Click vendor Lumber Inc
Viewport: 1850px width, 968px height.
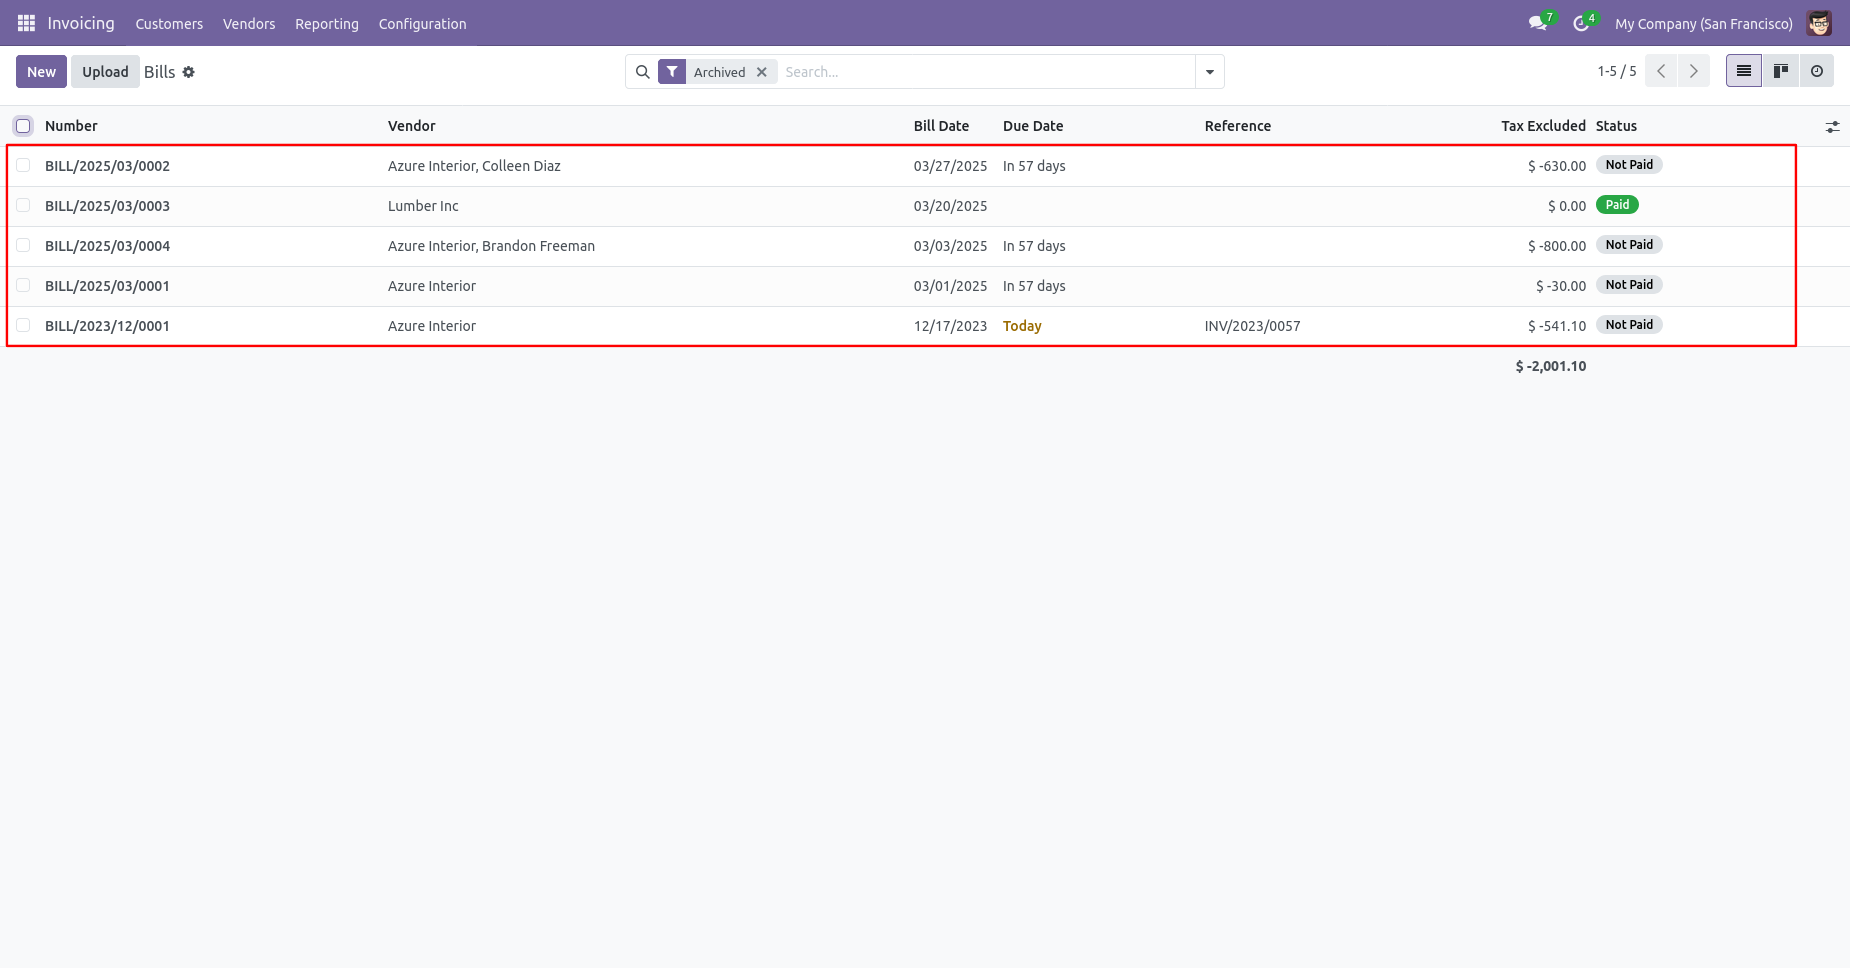423,206
